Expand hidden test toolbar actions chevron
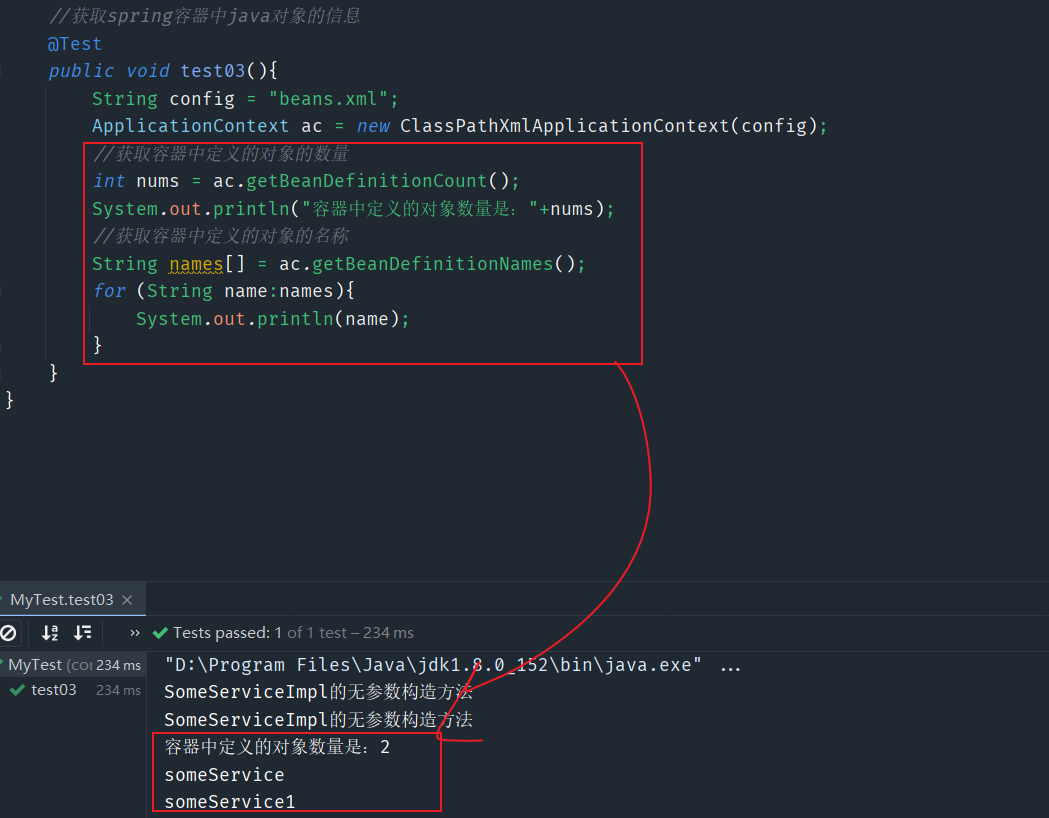Screen dimensions: 1049x818 [x=134, y=633]
